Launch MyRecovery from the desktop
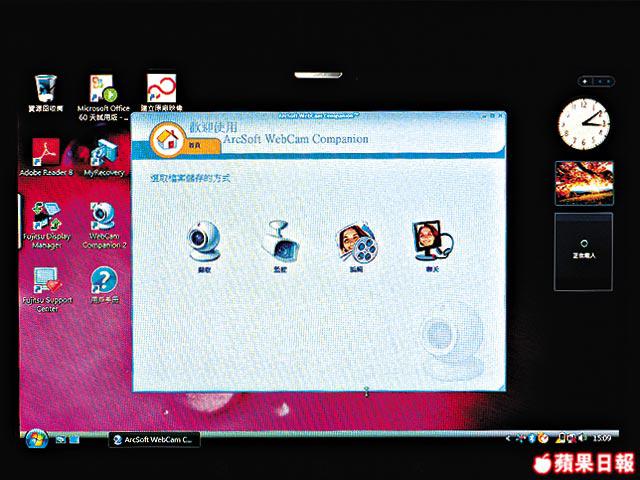This screenshot has width=640, height=480. click(103, 155)
